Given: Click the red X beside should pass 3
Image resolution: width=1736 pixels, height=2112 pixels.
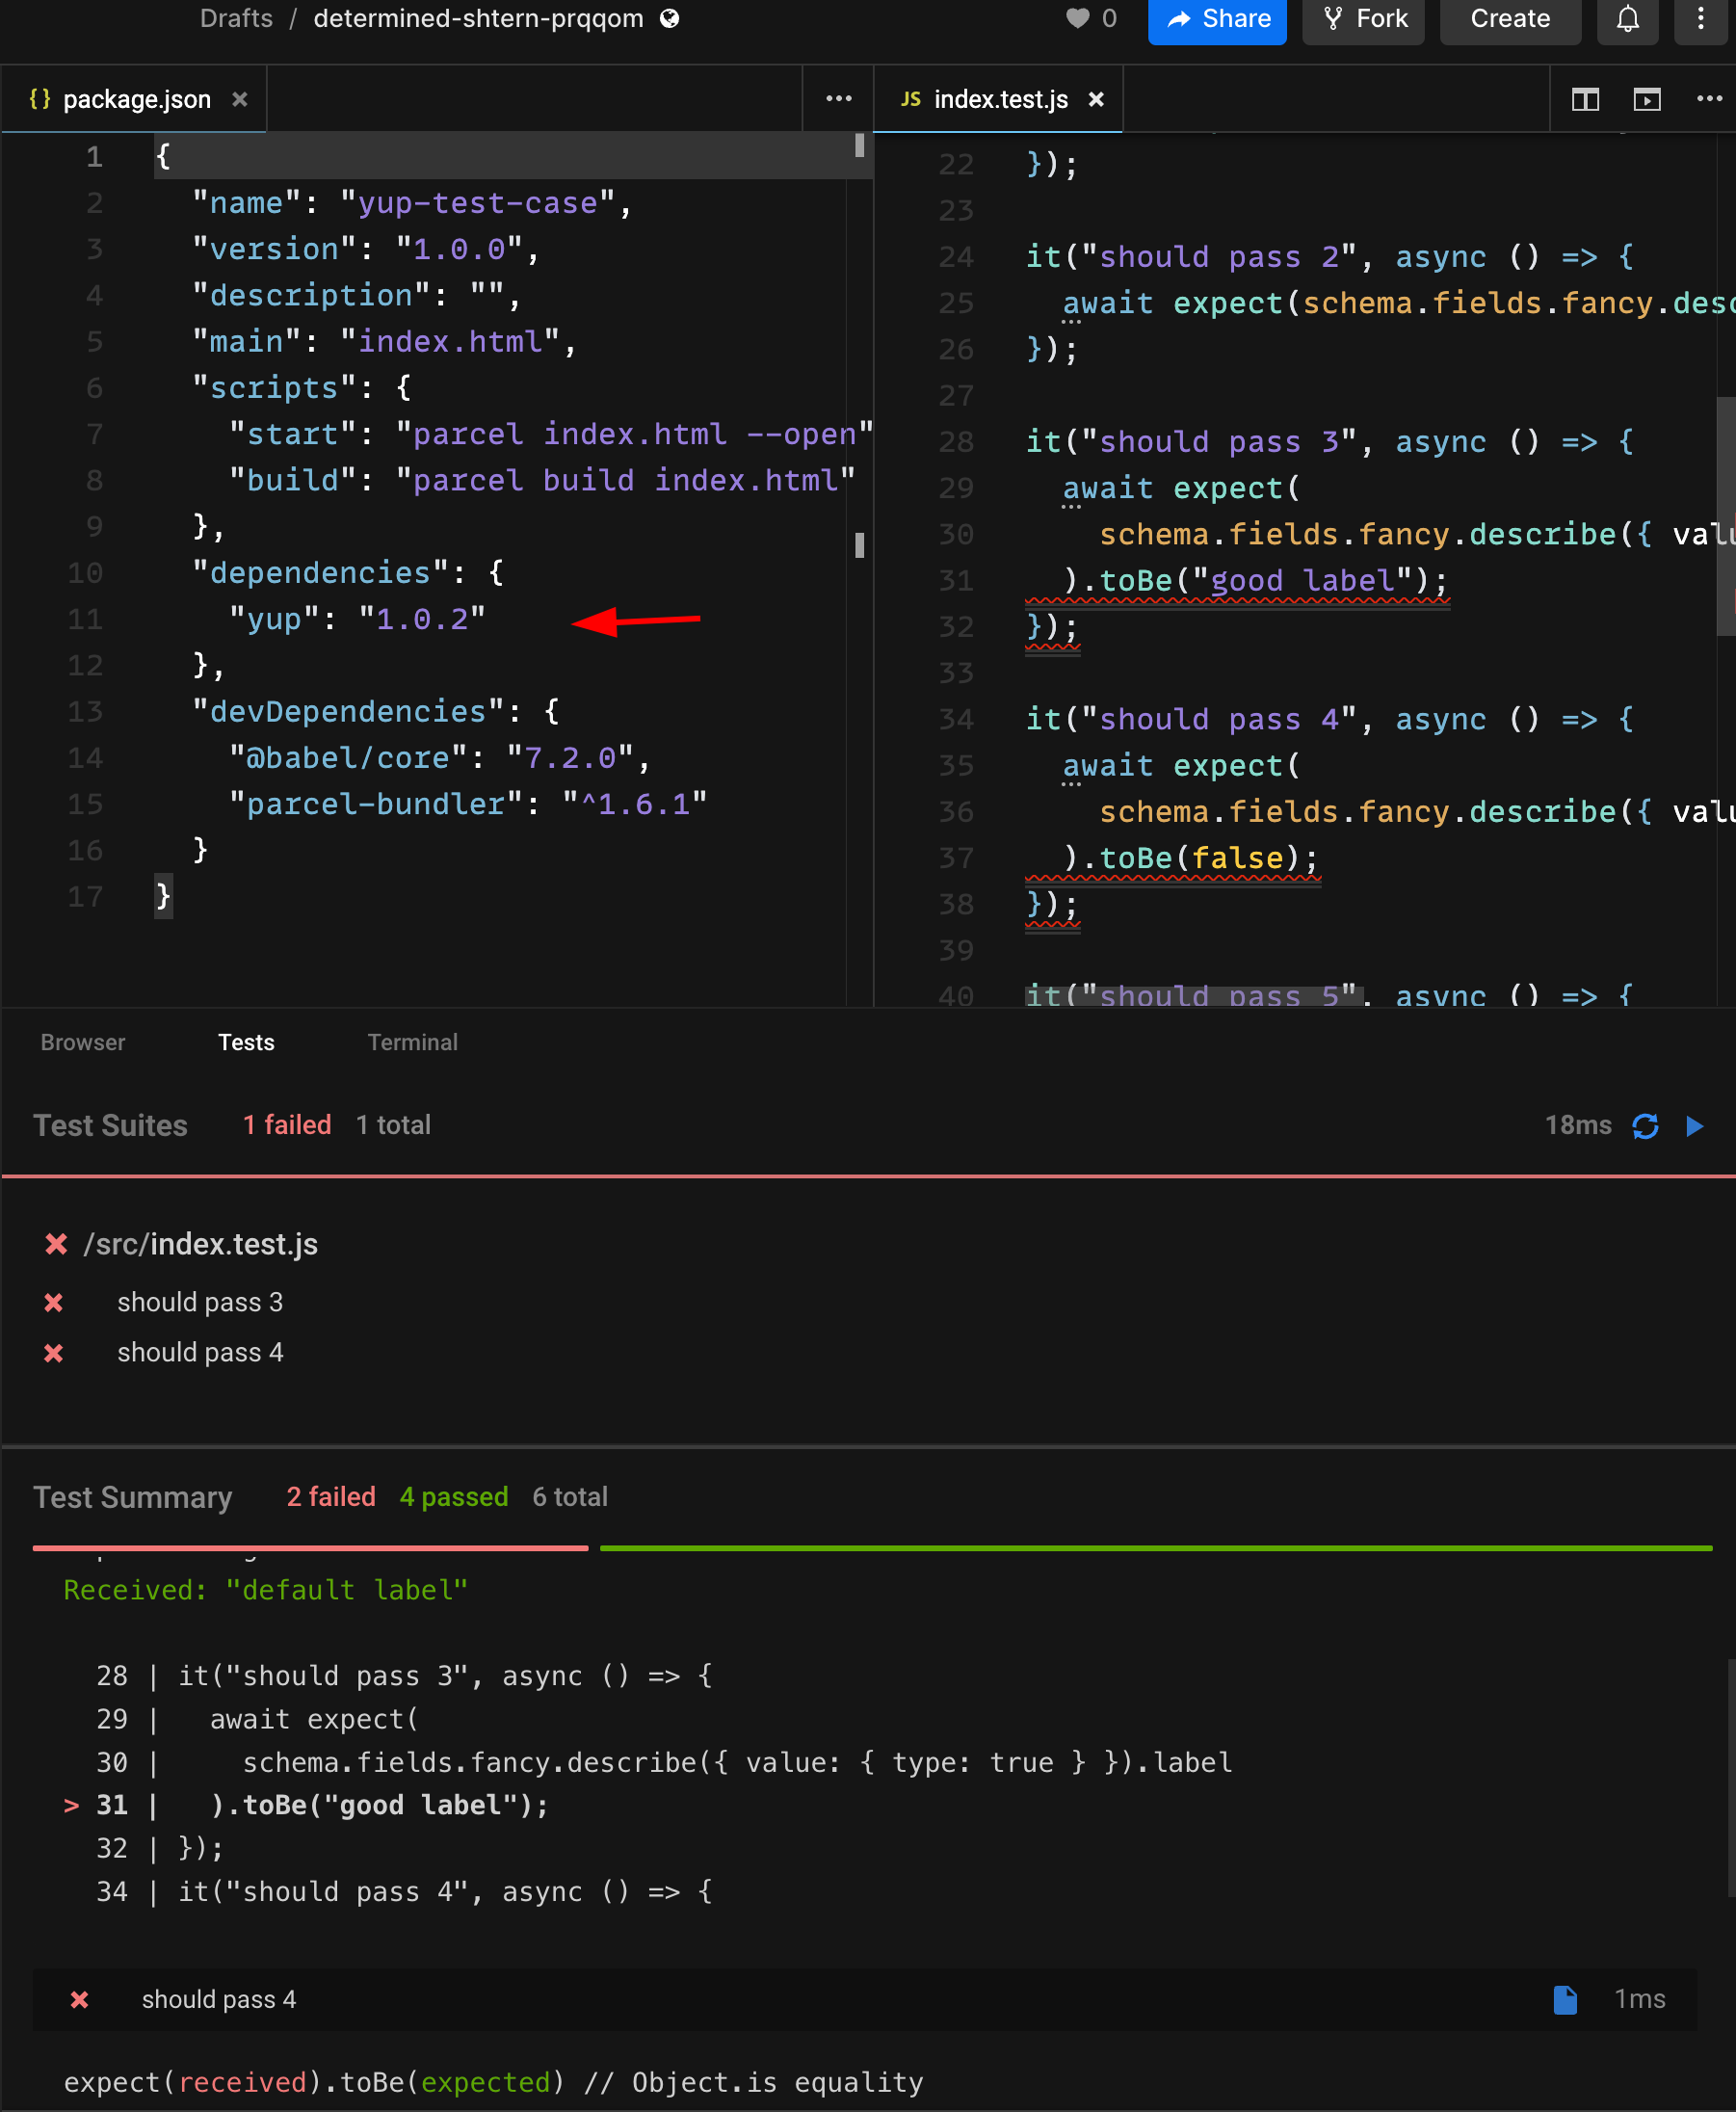Looking at the screenshot, I should 54,1302.
